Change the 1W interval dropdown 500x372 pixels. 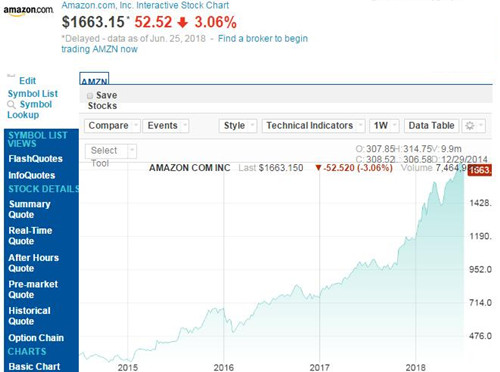[x=384, y=126]
